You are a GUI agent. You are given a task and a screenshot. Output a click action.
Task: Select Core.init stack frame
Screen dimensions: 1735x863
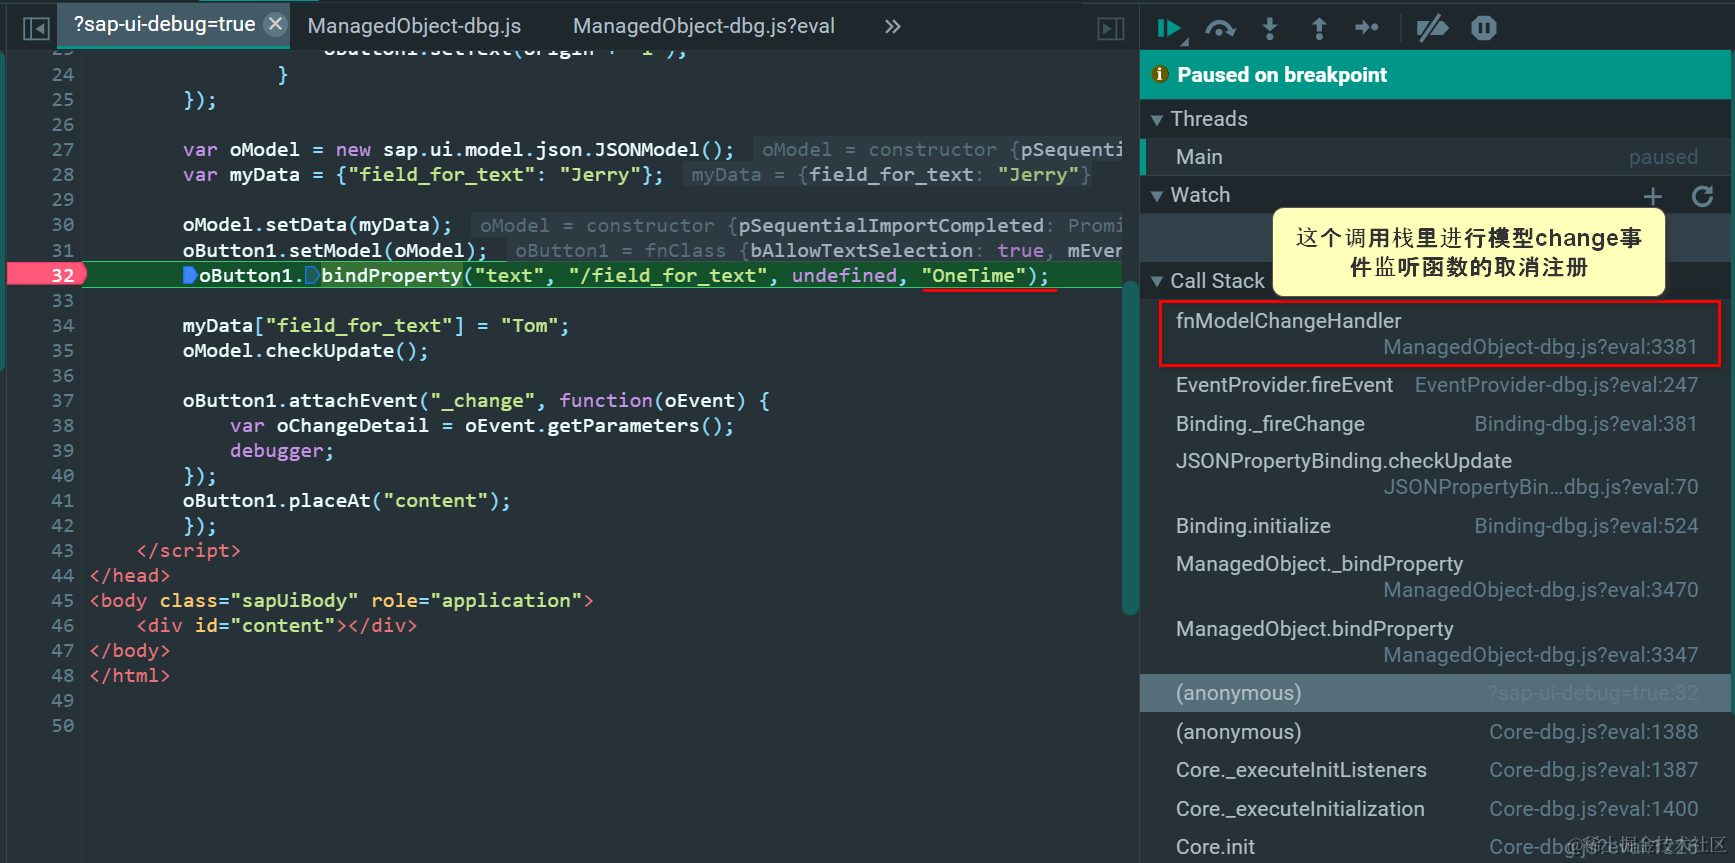click(1435, 847)
